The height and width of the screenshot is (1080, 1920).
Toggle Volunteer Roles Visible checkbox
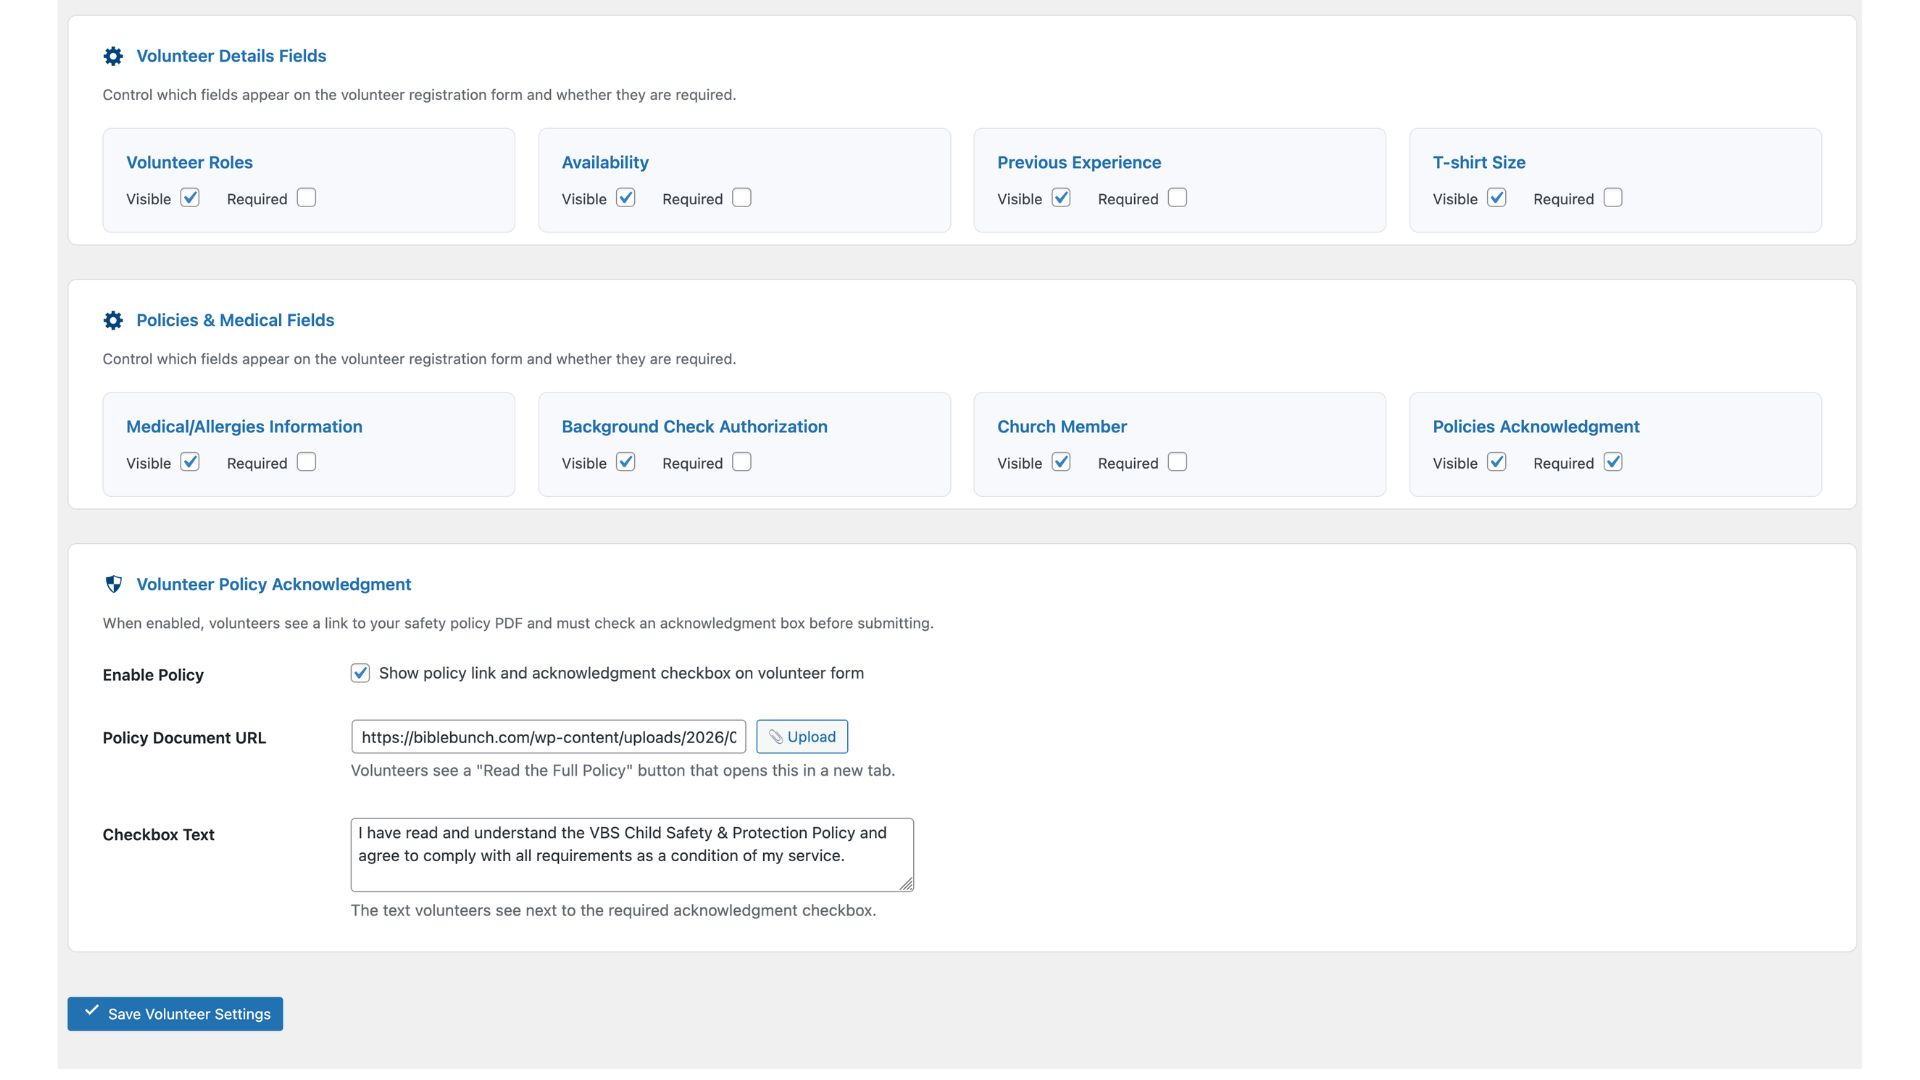point(190,198)
